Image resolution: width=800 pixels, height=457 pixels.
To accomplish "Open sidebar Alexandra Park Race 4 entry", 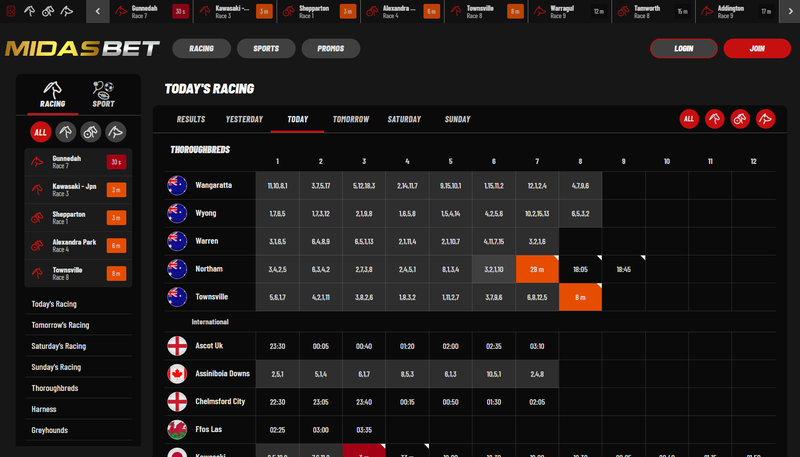I will 78,246.
